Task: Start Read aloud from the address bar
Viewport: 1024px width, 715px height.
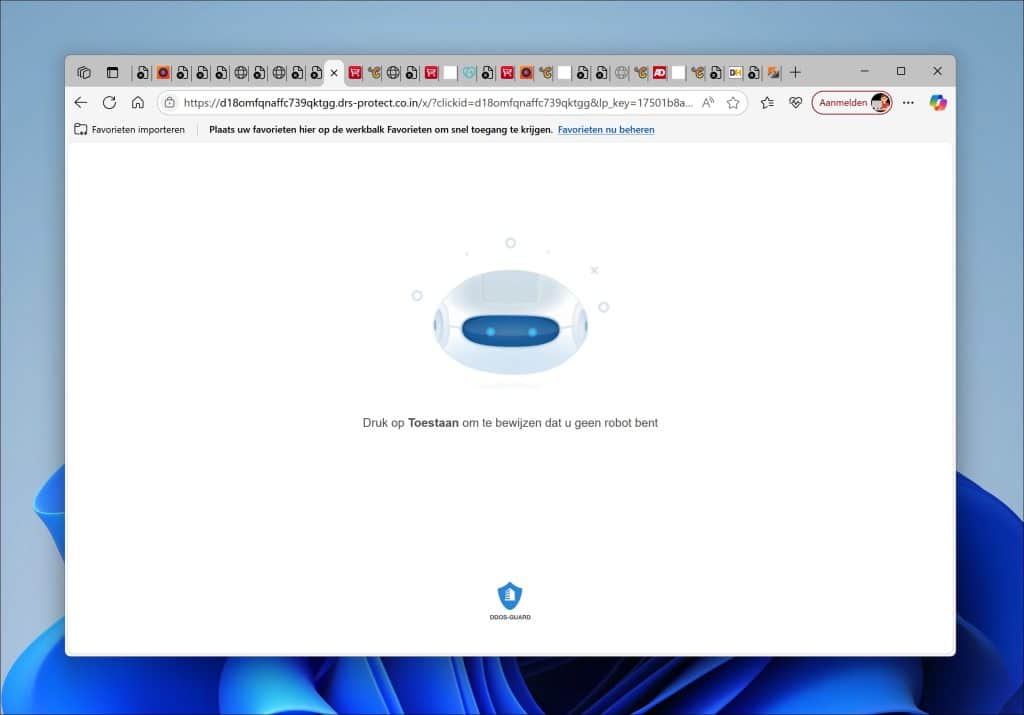Action: click(708, 103)
